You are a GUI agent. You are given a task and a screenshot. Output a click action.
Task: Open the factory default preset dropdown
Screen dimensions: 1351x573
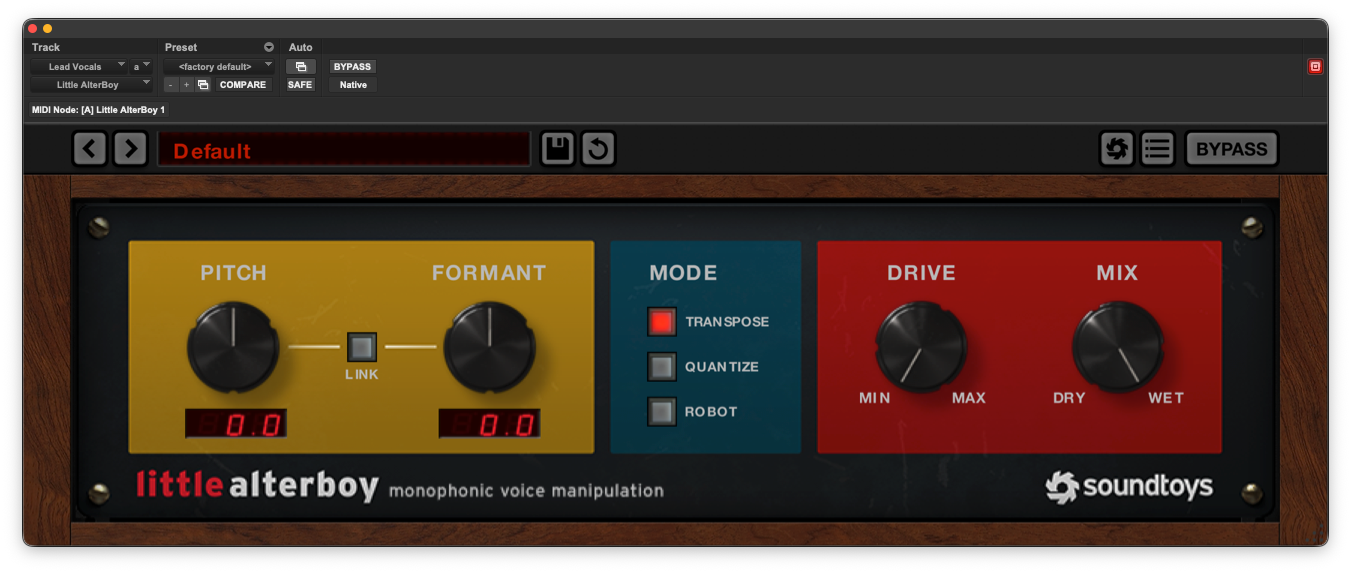[x=219, y=67]
